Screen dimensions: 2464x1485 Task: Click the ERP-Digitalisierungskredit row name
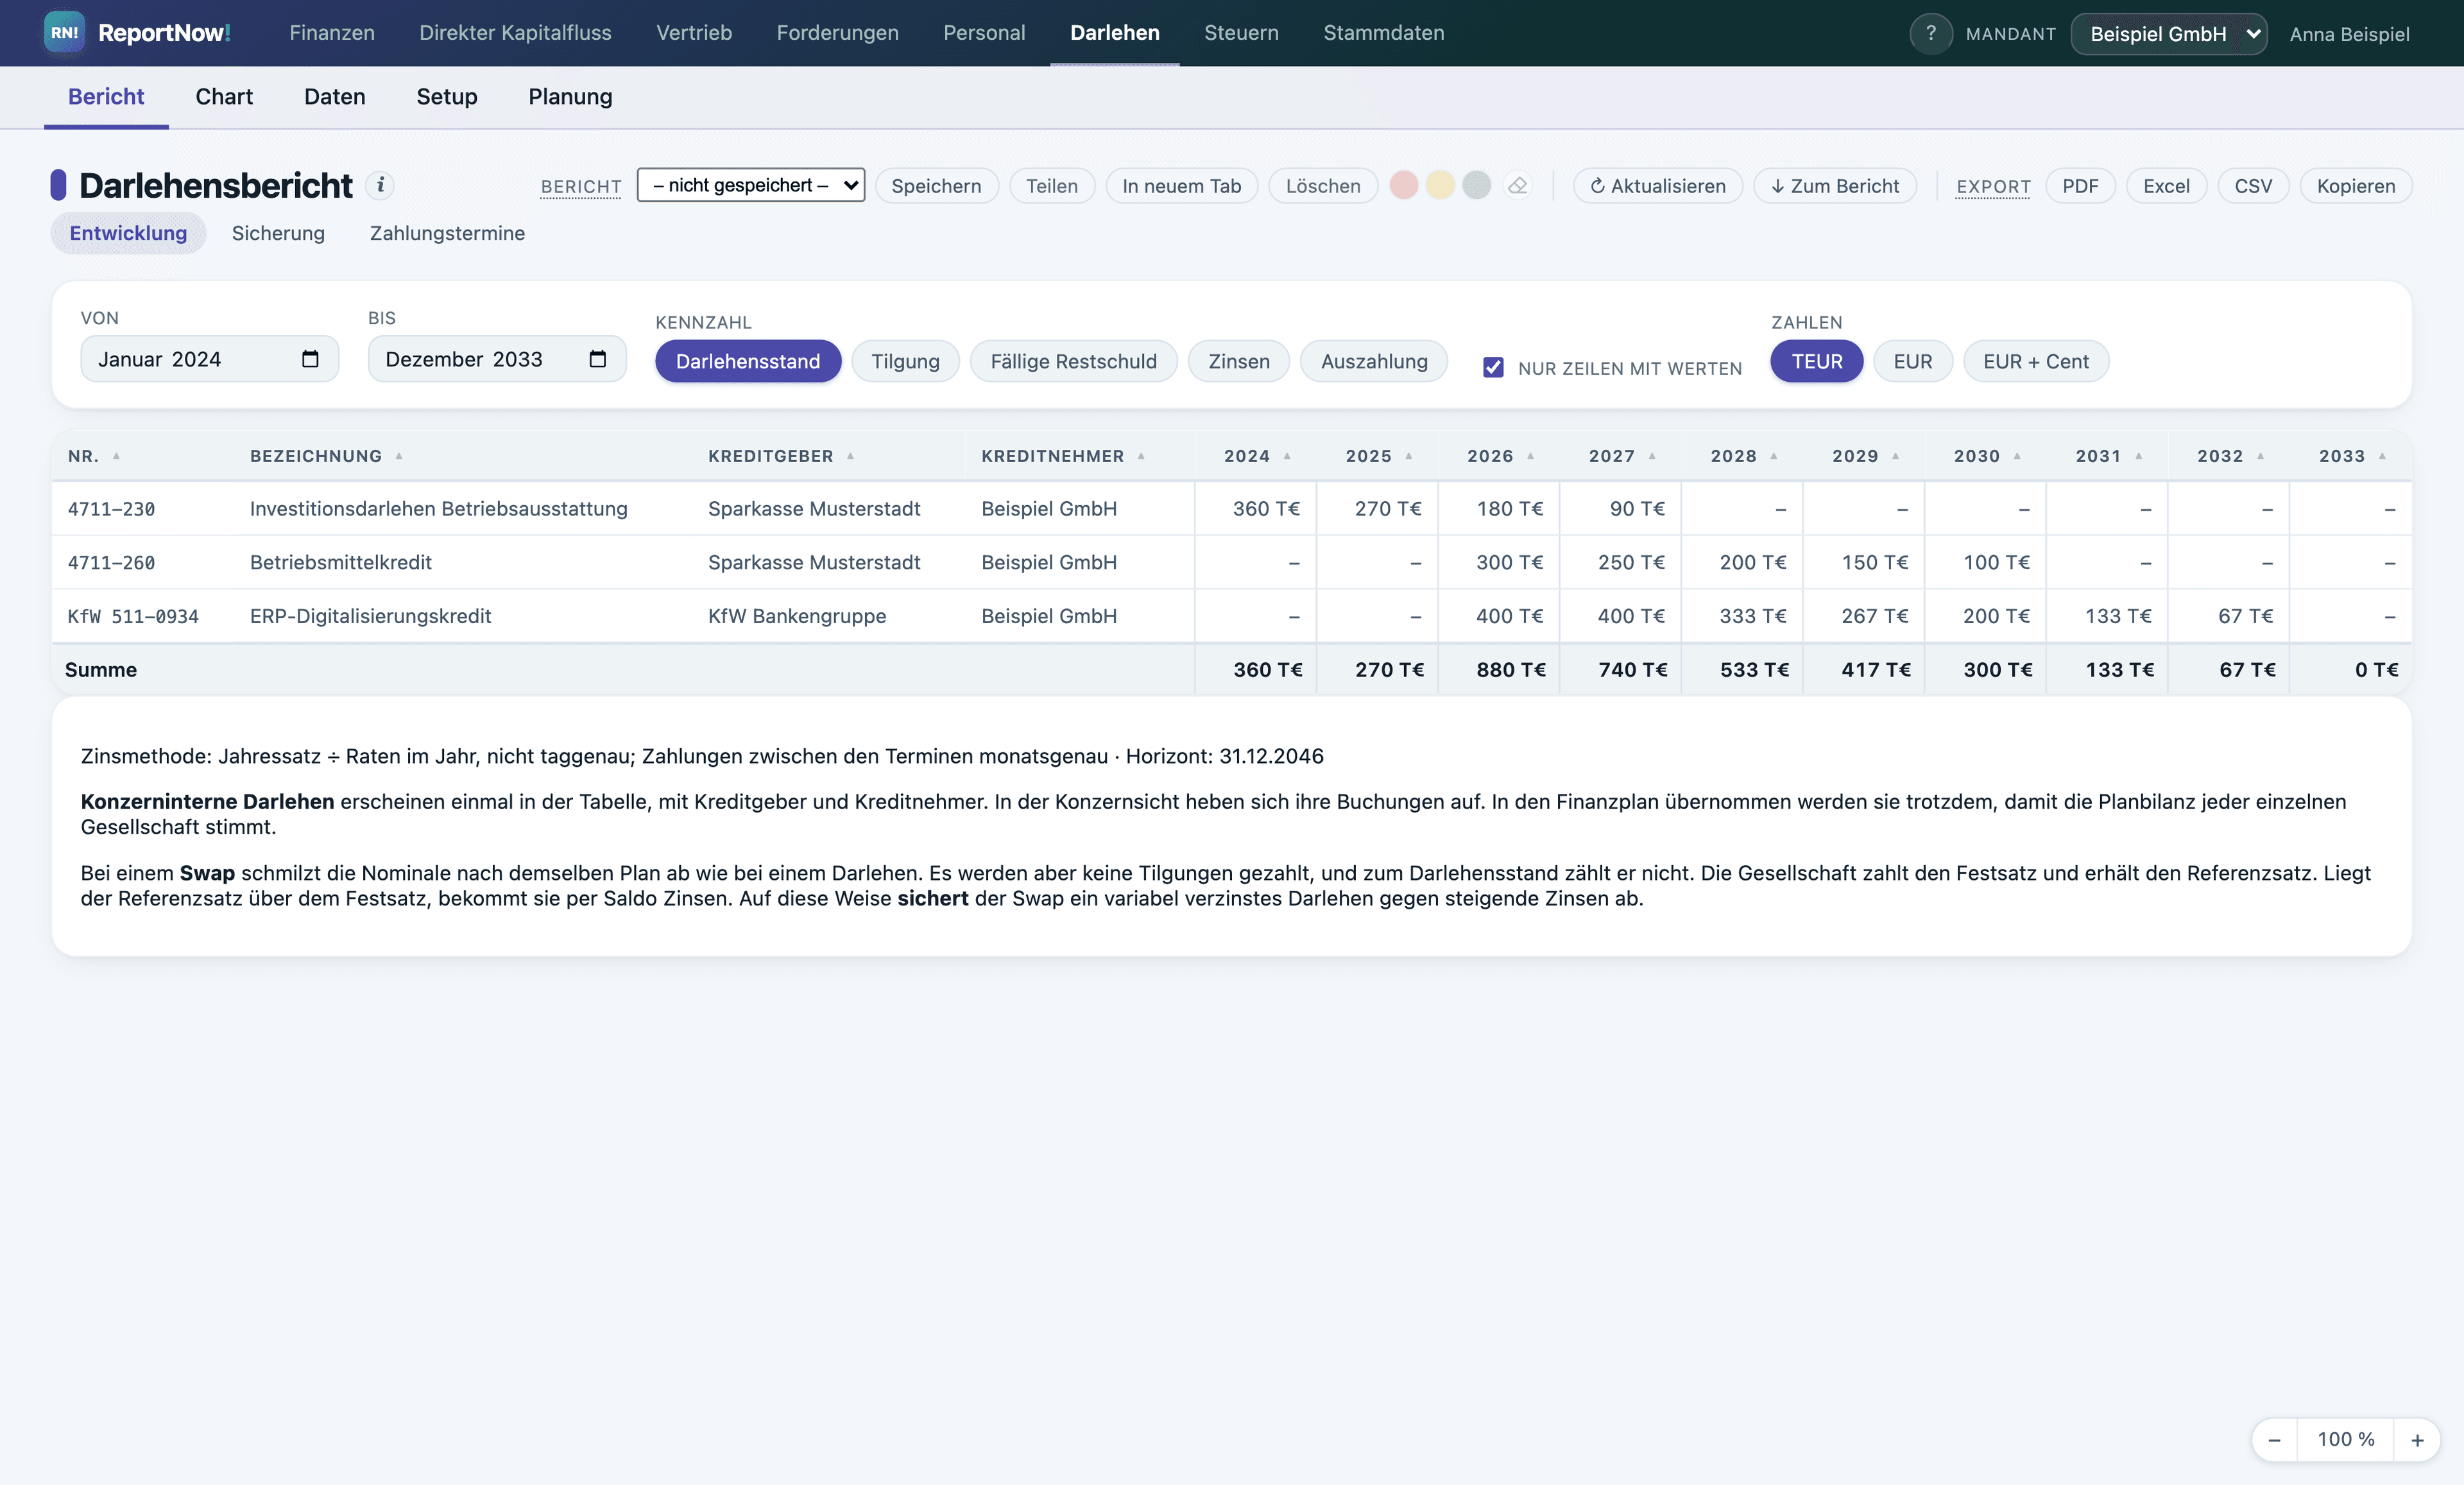click(x=370, y=616)
